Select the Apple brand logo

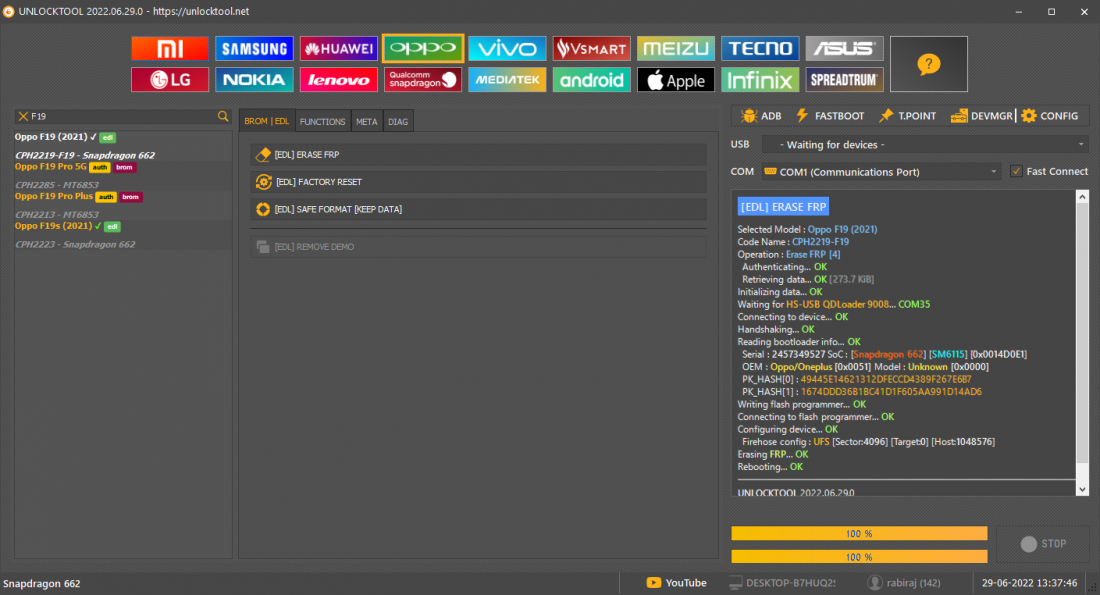click(x=676, y=79)
